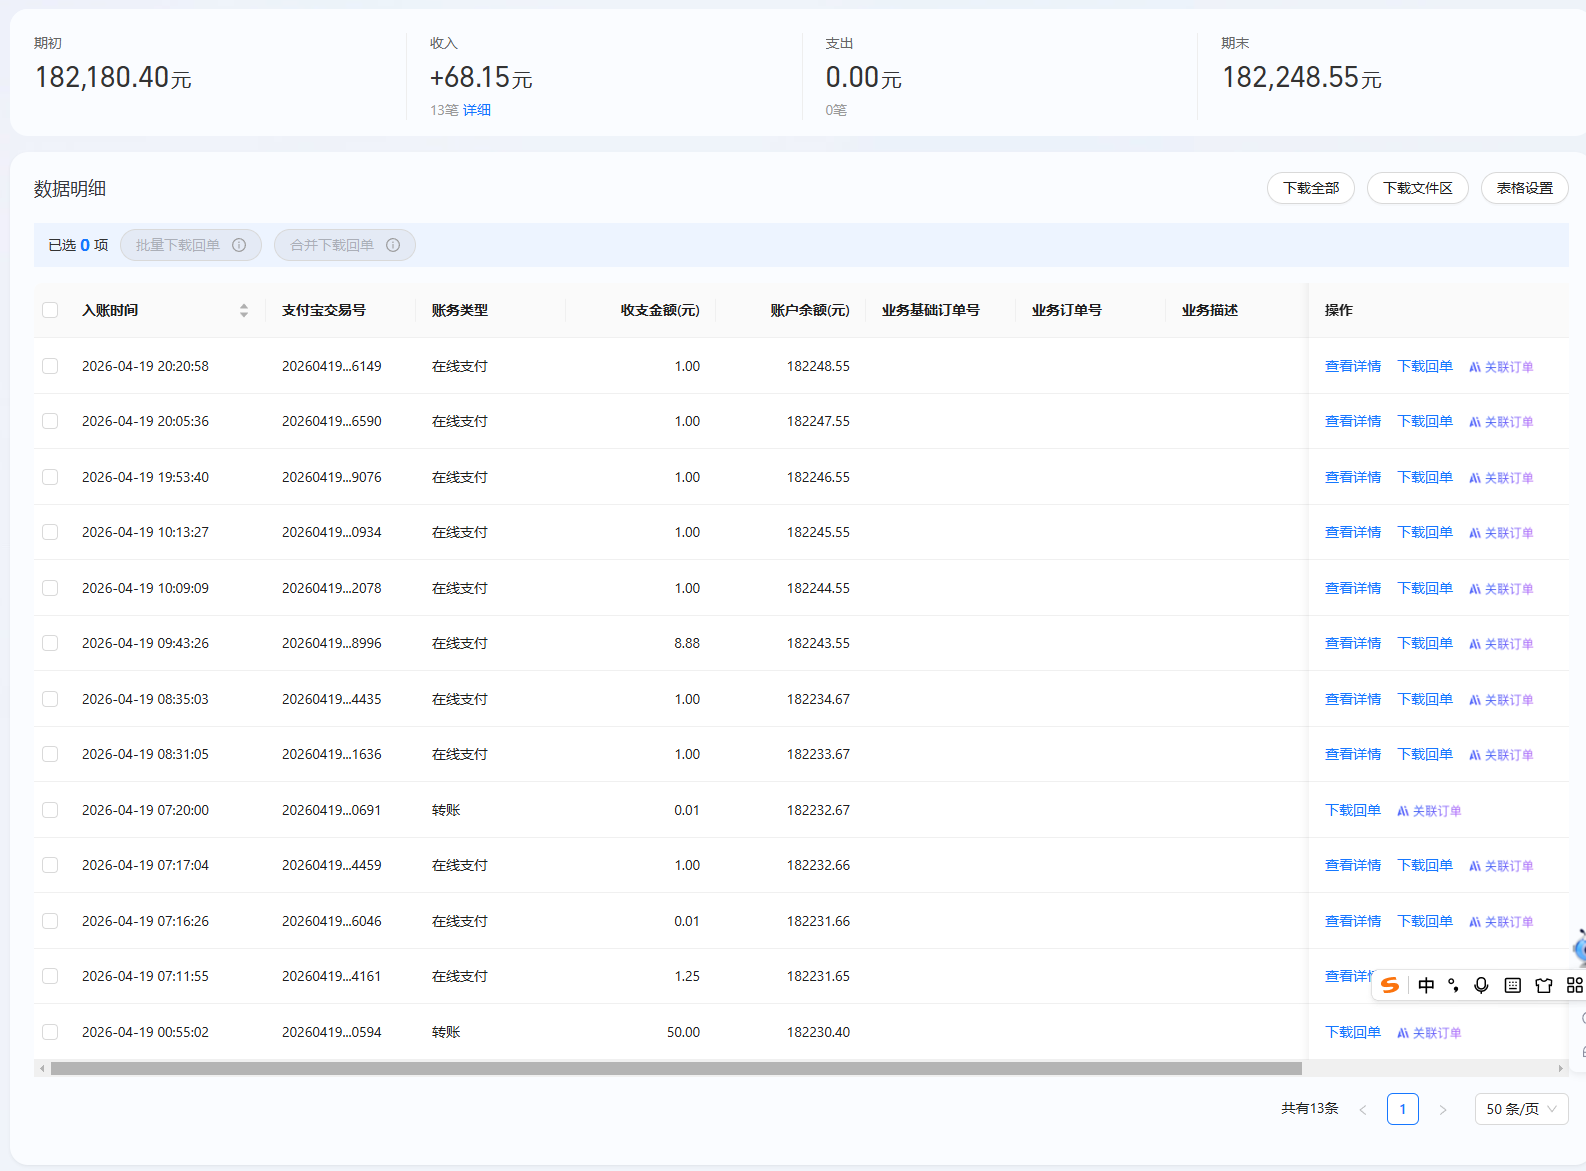The width and height of the screenshot is (1586, 1171).
Task: Click the info icon beside 合并下载回单
Action: click(393, 245)
